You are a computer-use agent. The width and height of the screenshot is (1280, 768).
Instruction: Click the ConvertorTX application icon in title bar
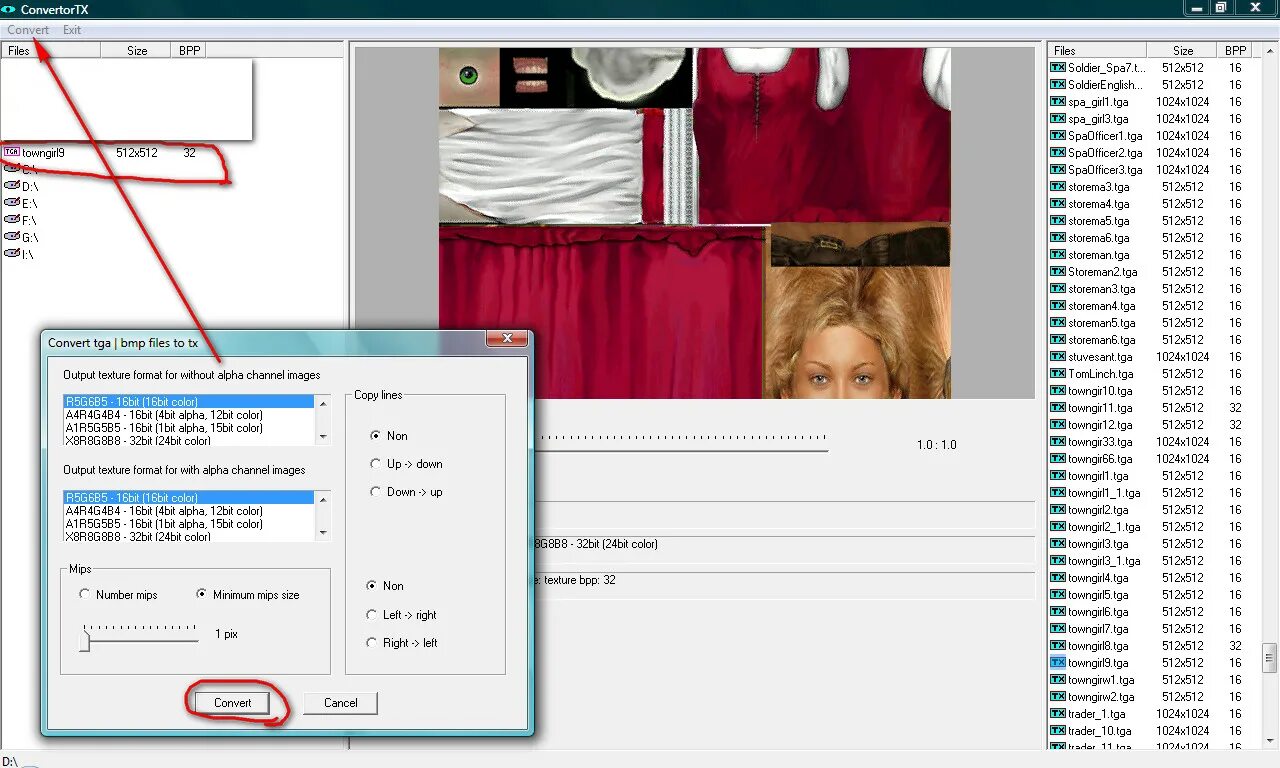[8, 9]
